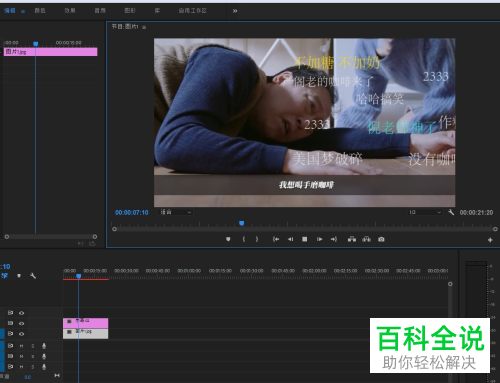Hide the topmost empty video track
Screen dimensions: 500x383
(21, 313)
